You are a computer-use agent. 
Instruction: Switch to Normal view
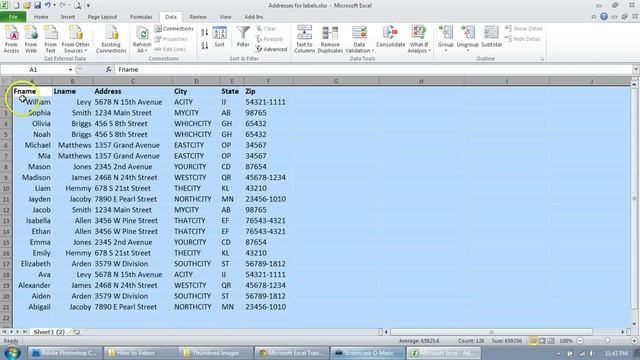point(533,341)
